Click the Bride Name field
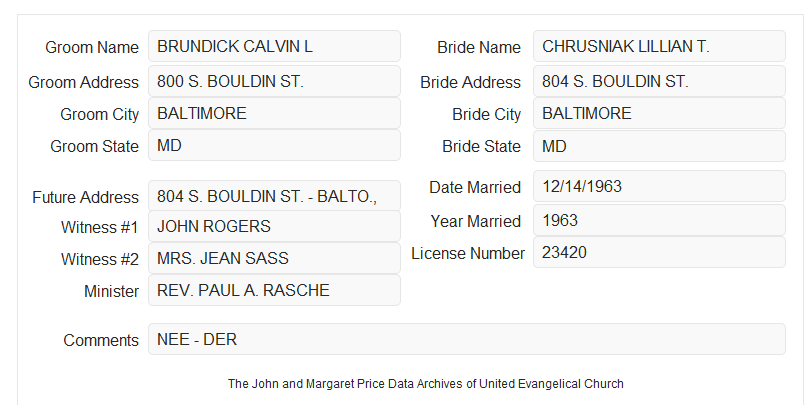805x405 pixels. tap(659, 46)
